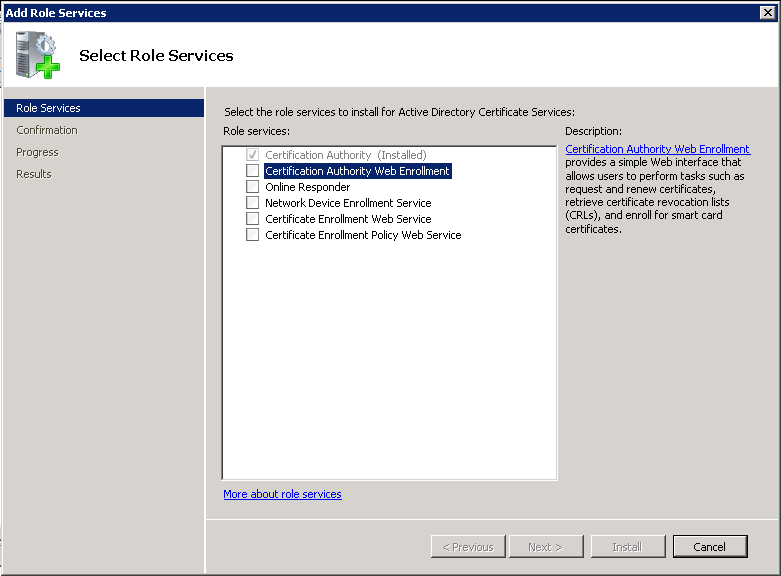
Task: Enable Certificate Enrollment Policy Web Service
Action: tap(253, 235)
